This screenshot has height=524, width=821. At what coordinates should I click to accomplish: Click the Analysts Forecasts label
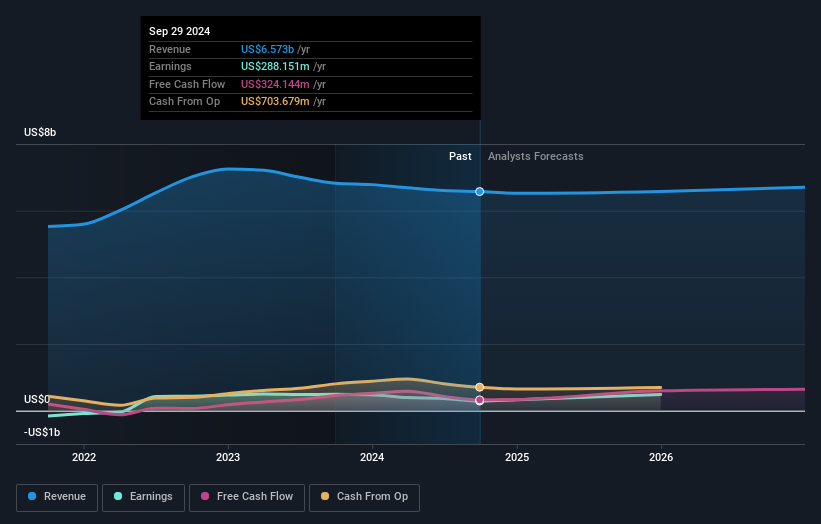click(536, 156)
